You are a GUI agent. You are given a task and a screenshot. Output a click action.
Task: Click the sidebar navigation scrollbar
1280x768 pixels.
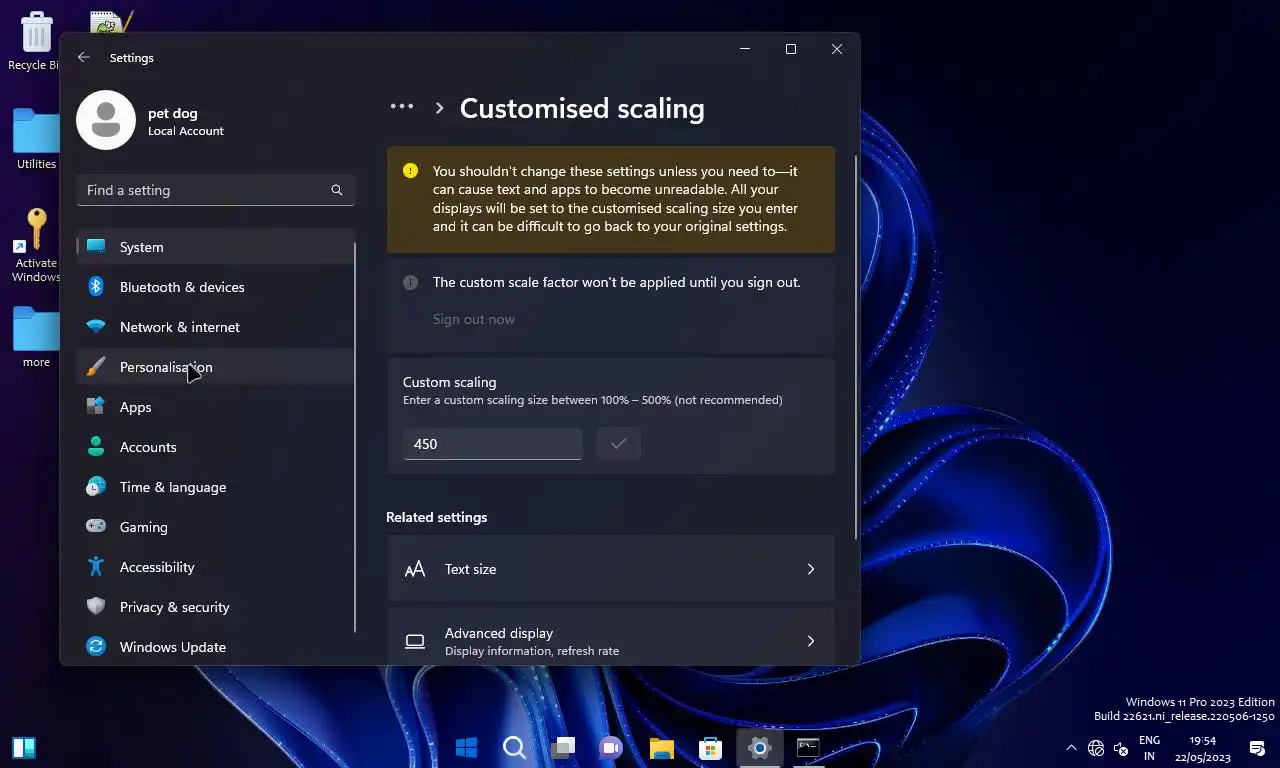pyautogui.click(x=355, y=435)
